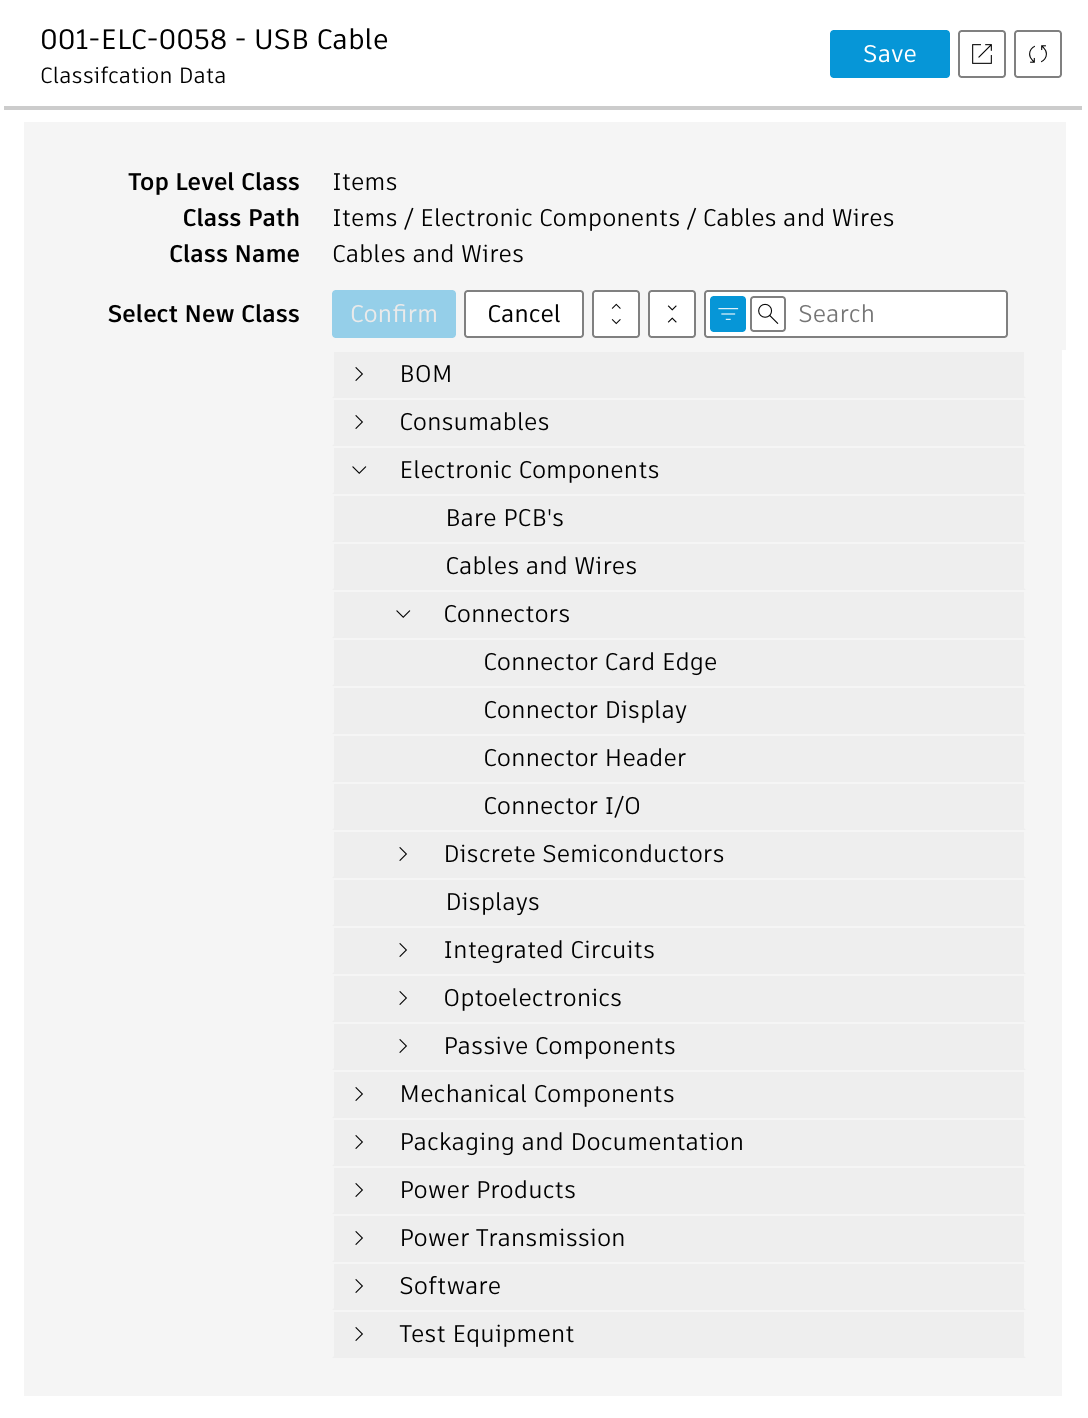
Task: Select the Bare PCB's class
Action: coord(505,518)
